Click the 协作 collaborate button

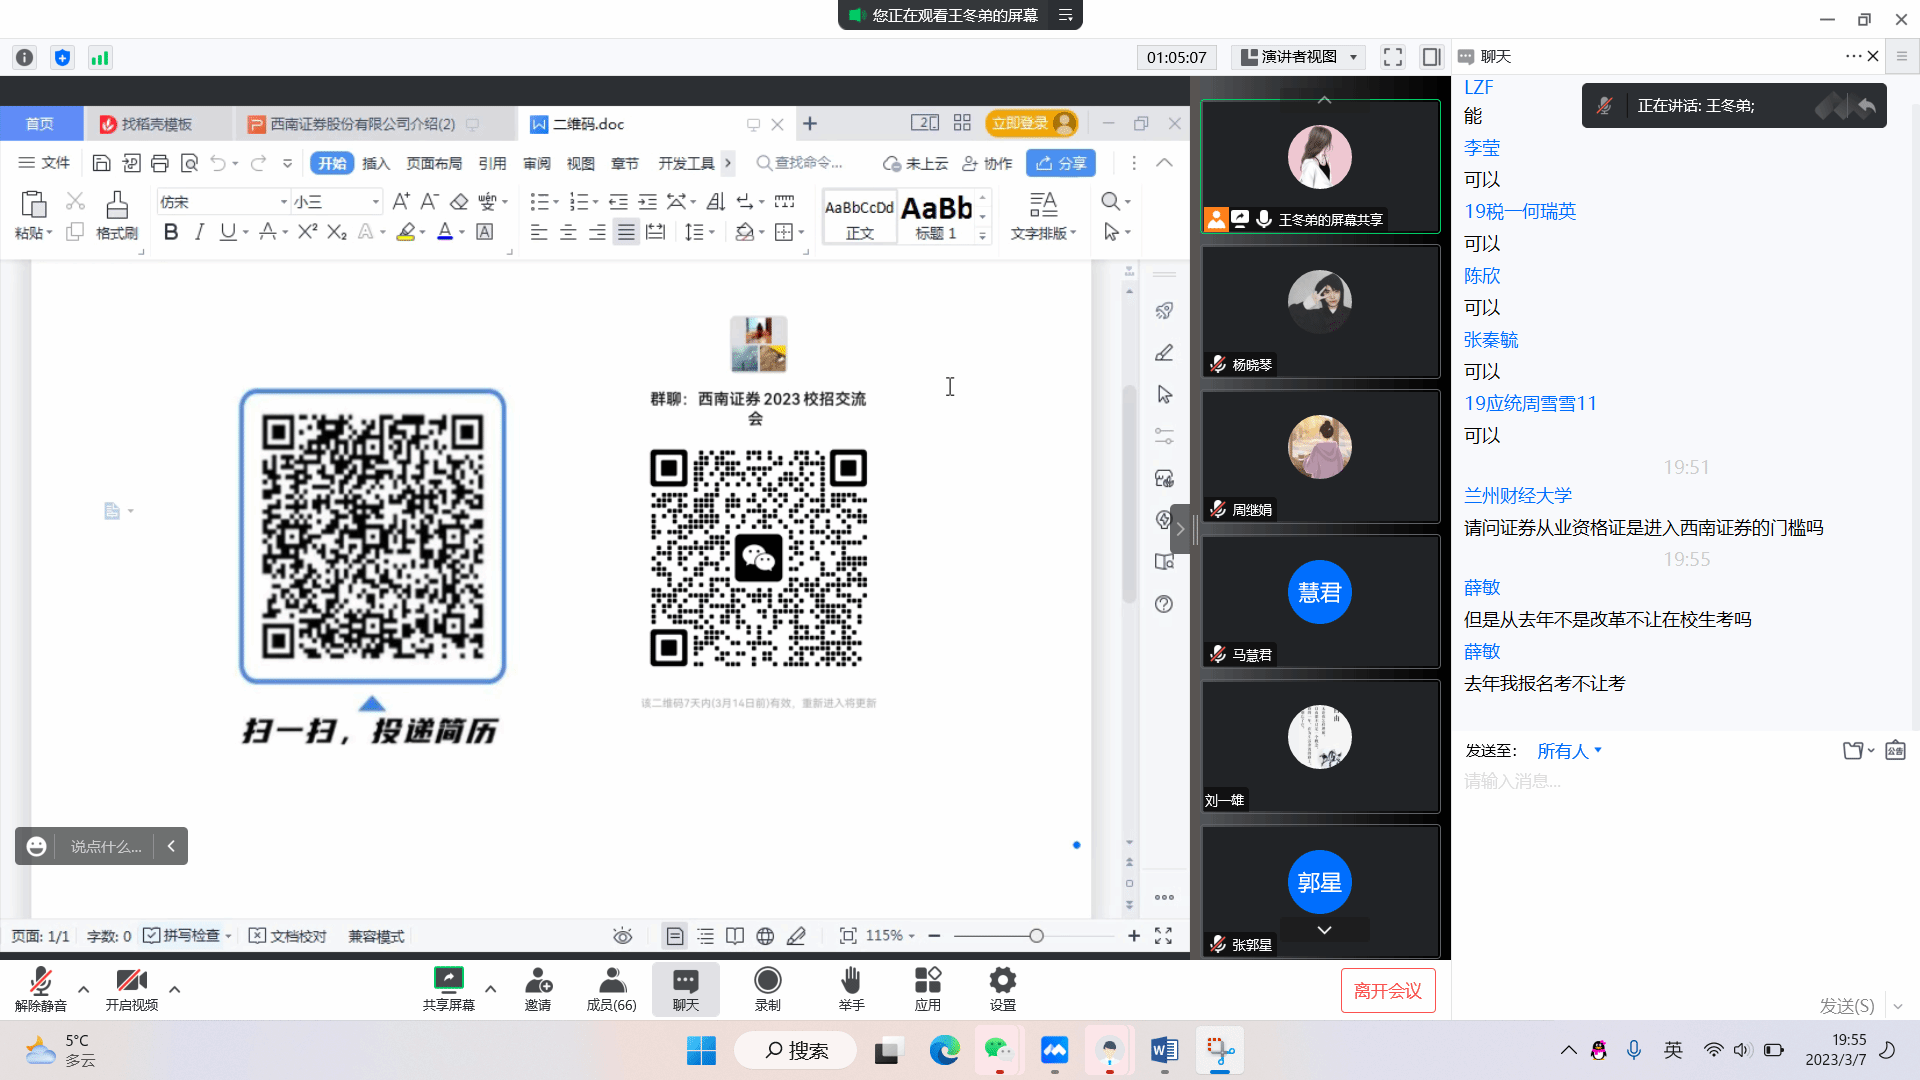tap(987, 163)
